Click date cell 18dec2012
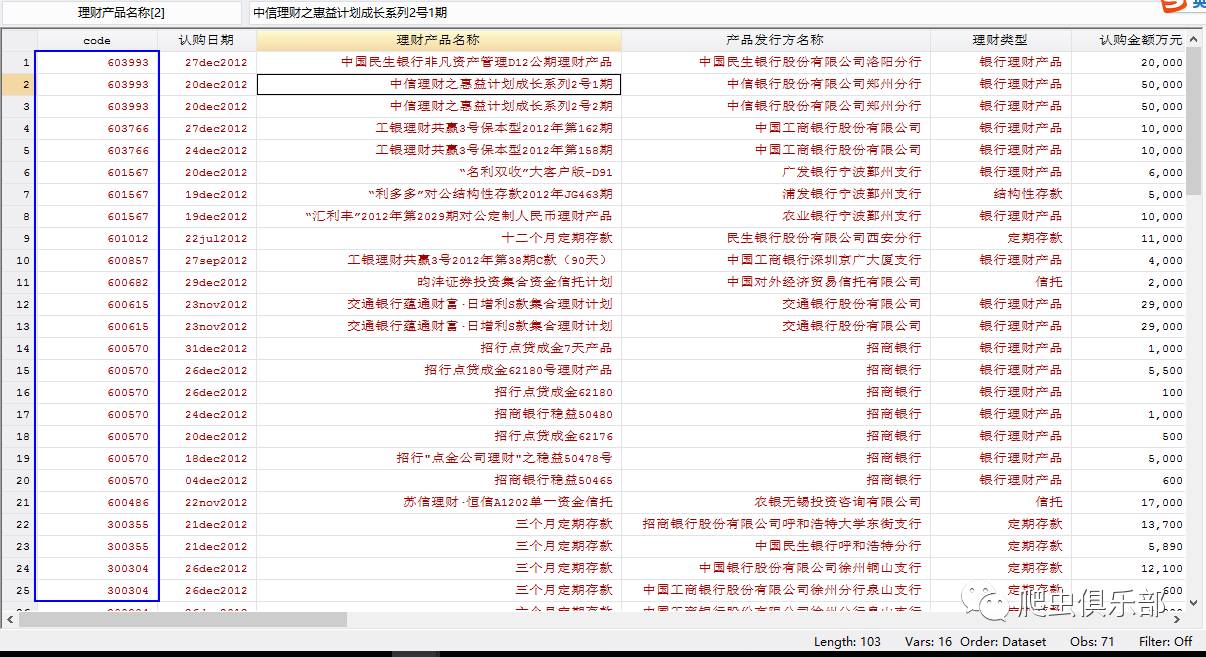This screenshot has height=657, width=1206. click(x=207, y=458)
